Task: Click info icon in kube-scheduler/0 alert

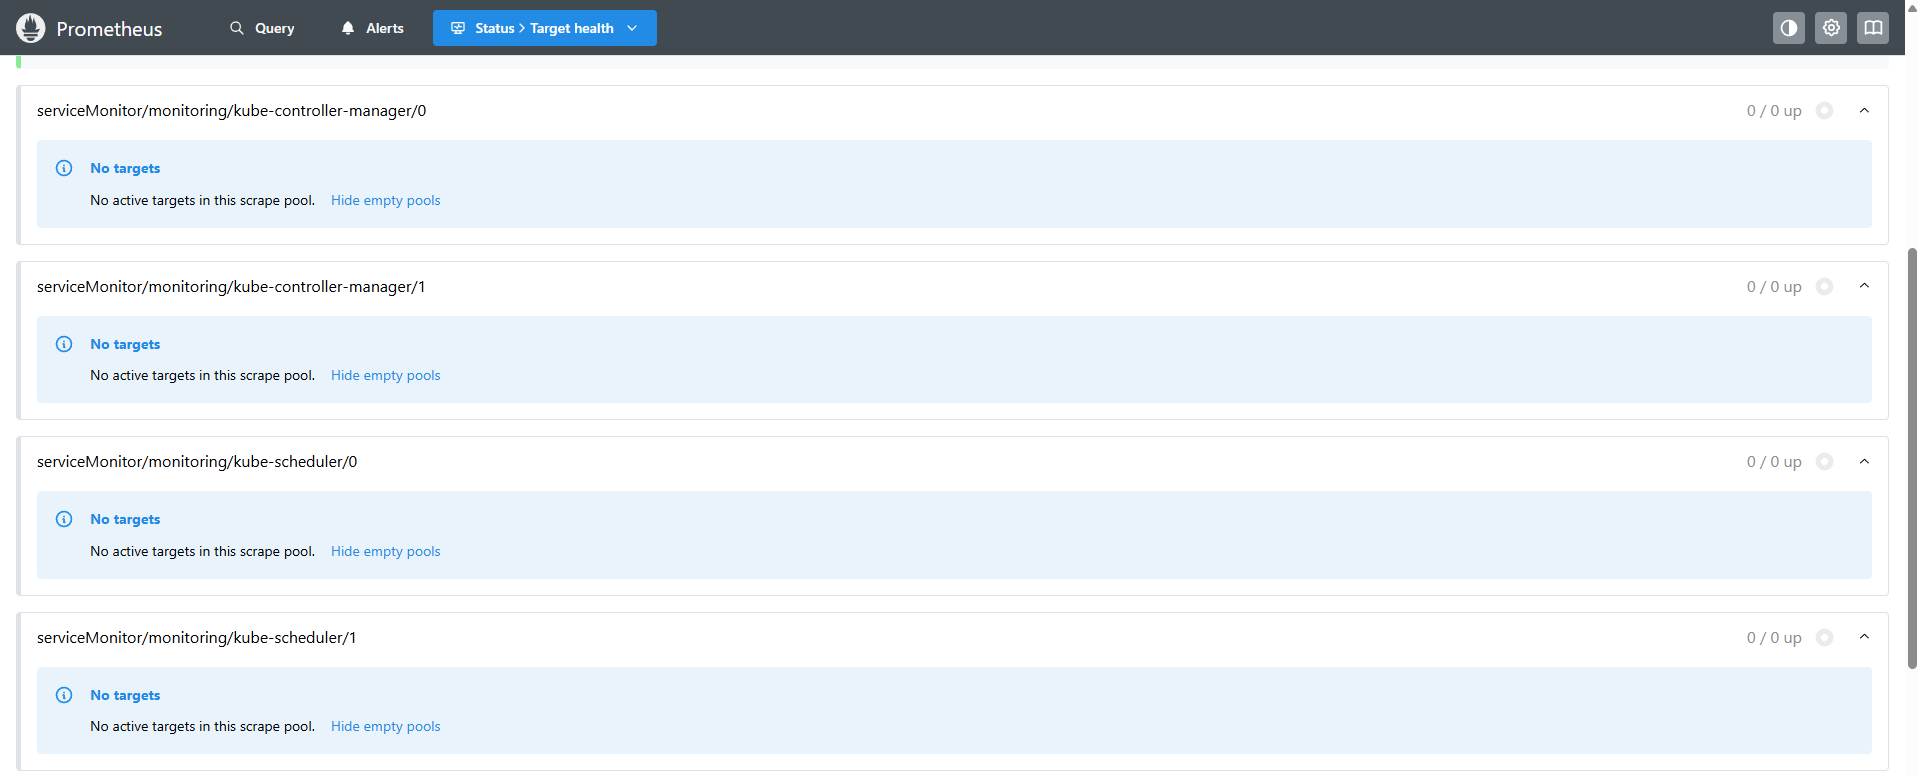Action: pos(64,519)
